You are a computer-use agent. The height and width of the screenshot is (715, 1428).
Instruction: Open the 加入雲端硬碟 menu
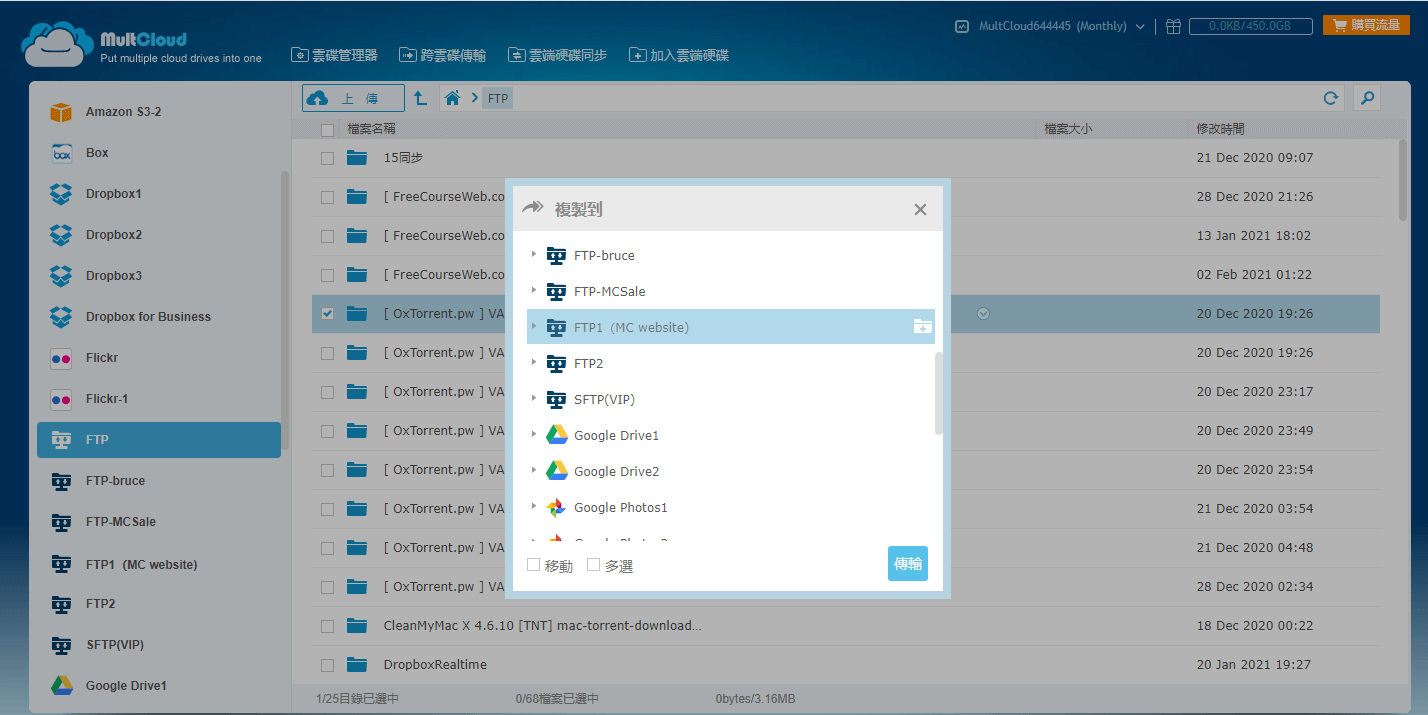(x=679, y=55)
